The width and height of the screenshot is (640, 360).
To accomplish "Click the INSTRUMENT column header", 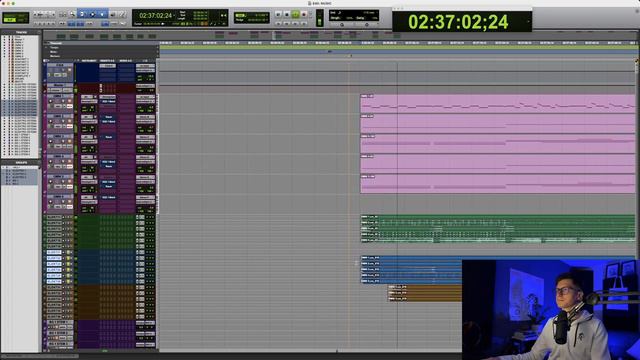I will [89, 61].
